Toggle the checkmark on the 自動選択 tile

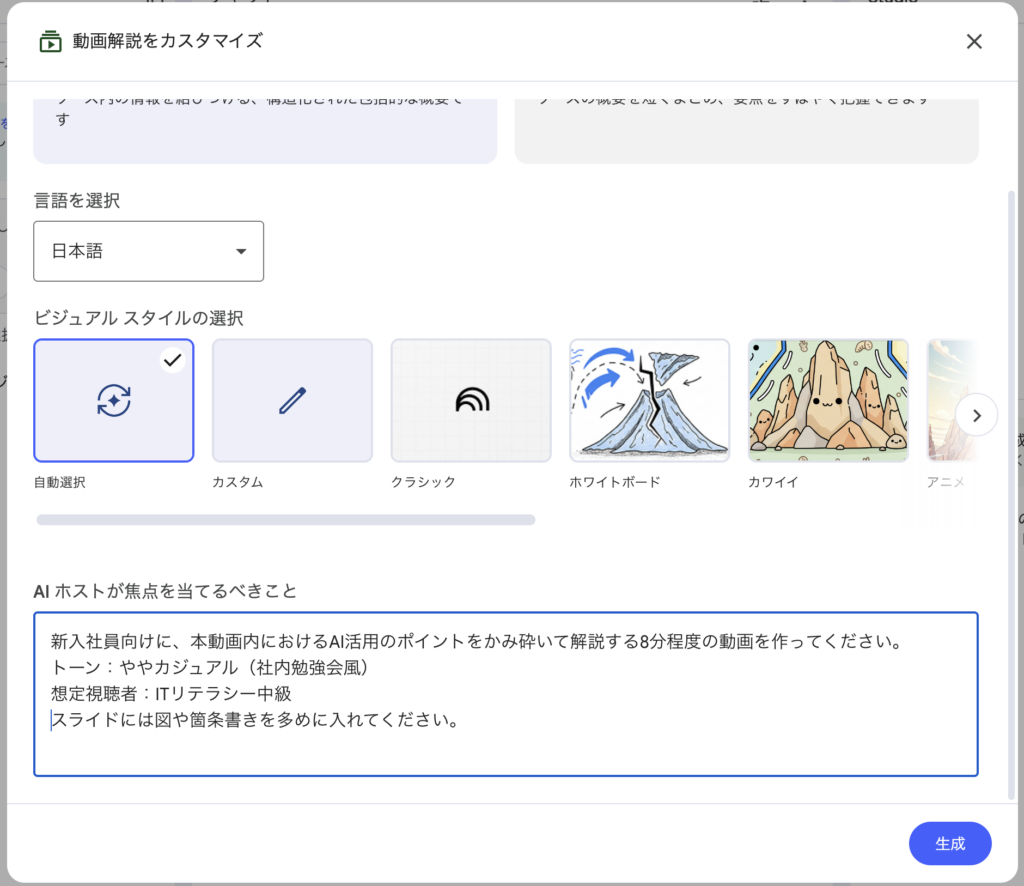point(173,360)
